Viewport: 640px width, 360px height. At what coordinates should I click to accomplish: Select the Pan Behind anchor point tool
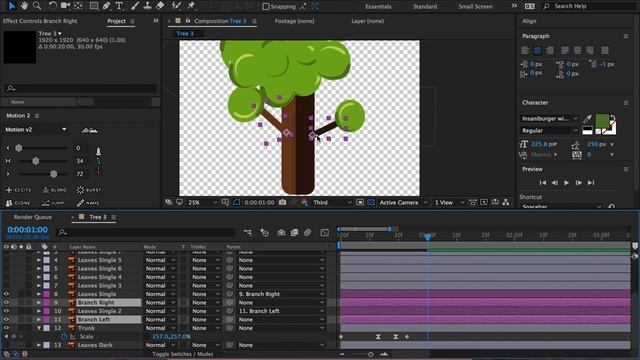click(x=78, y=6)
